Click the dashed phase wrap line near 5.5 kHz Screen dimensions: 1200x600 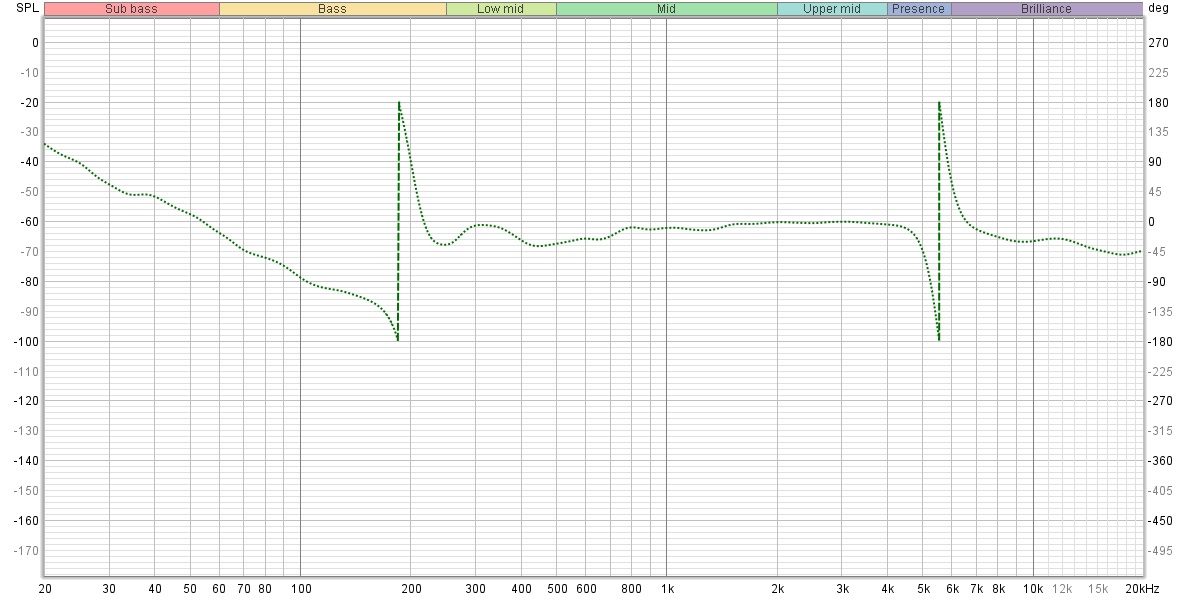(x=939, y=221)
